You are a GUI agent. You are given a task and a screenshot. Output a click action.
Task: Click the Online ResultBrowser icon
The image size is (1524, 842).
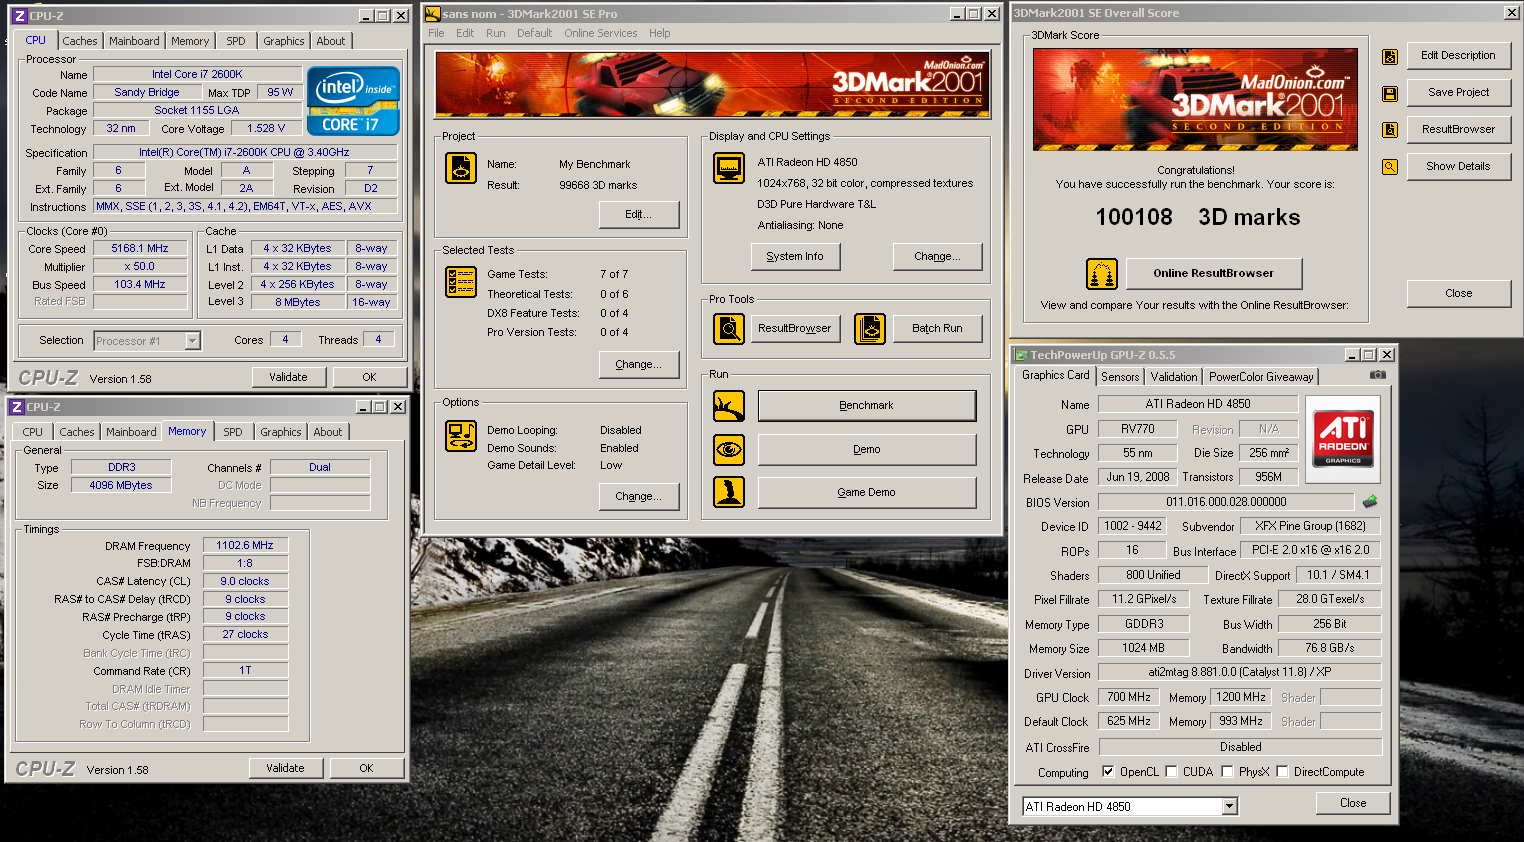(x=1102, y=274)
